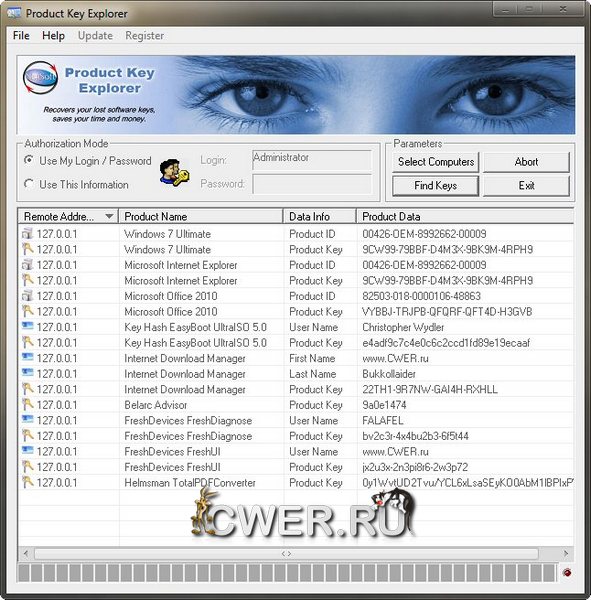Image resolution: width=591 pixels, height=600 pixels.
Task: Click the Key Hash EasyBoot UltraISO 5.0 User Name row name
Action: (195, 327)
